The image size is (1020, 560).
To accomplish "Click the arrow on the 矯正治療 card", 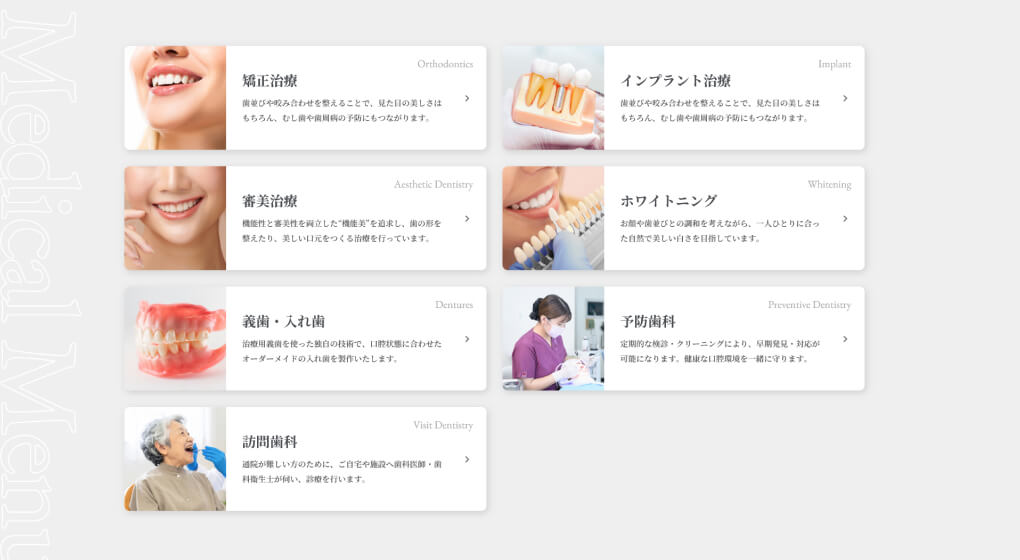I will (x=467, y=98).
